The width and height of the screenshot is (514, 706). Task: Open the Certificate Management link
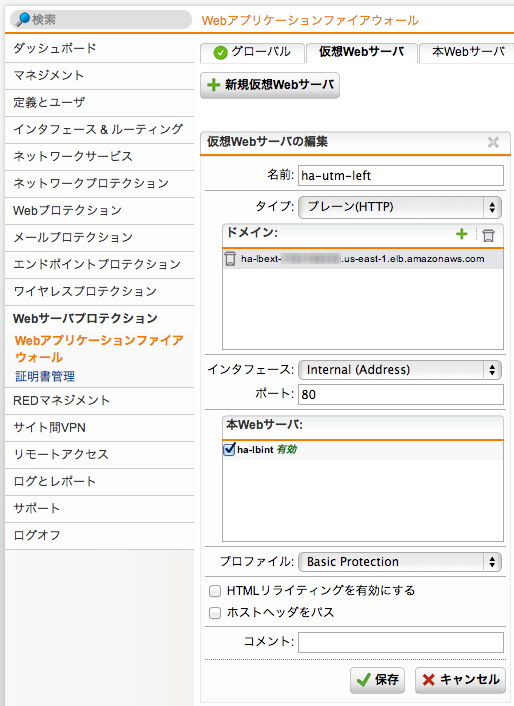(45, 376)
